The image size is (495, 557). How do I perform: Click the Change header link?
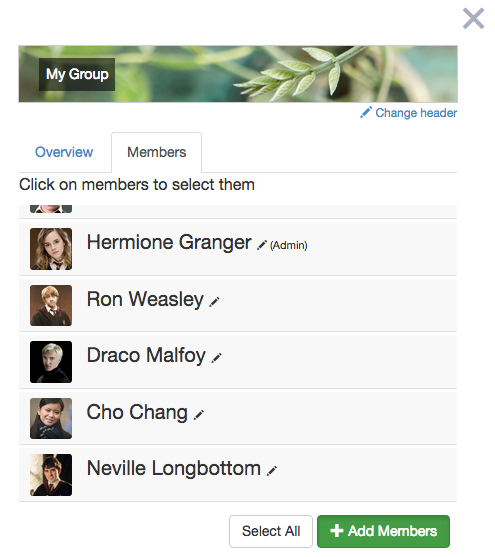416,113
